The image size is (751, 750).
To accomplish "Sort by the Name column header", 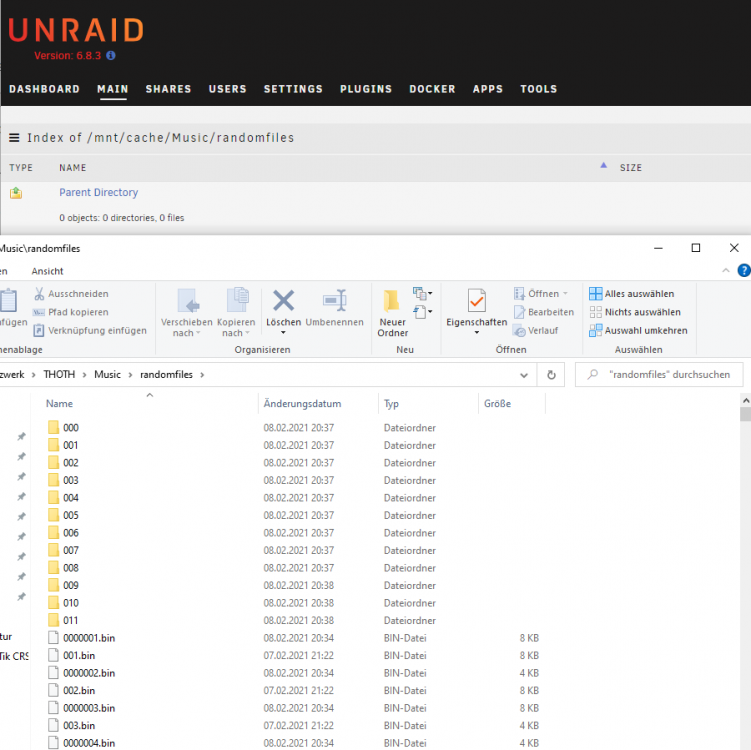I will coord(59,404).
